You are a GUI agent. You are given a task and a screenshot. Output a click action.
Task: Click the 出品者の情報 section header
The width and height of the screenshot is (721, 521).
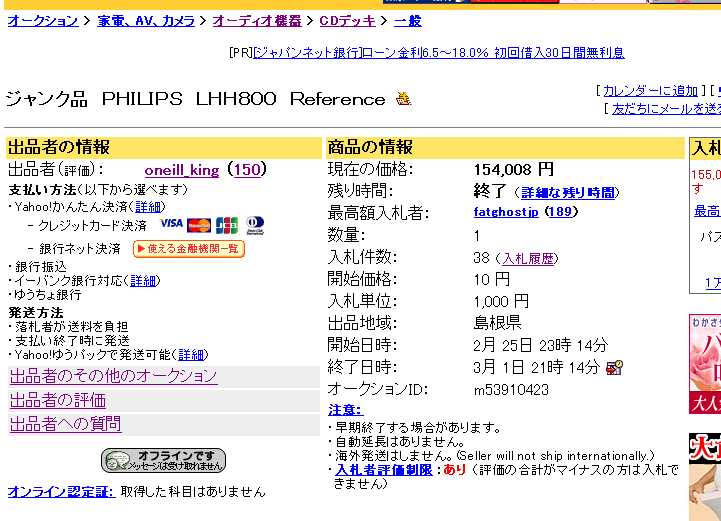coord(164,148)
